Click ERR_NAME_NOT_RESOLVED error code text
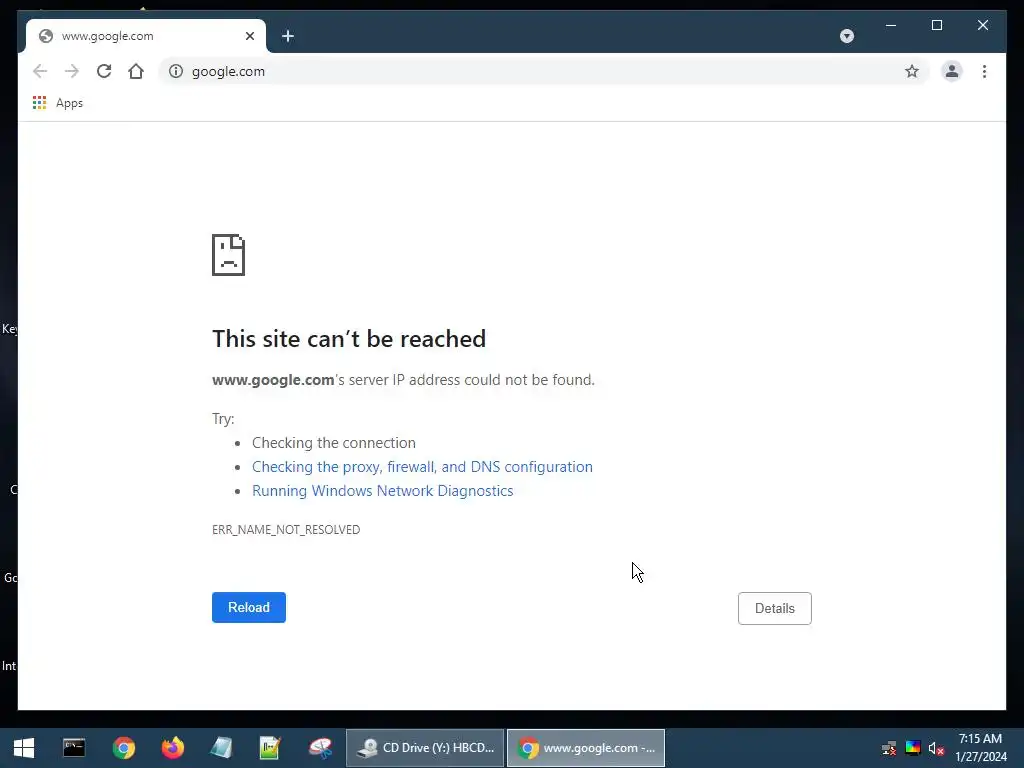Image resolution: width=1024 pixels, height=768 pixels. pos(286,530)
